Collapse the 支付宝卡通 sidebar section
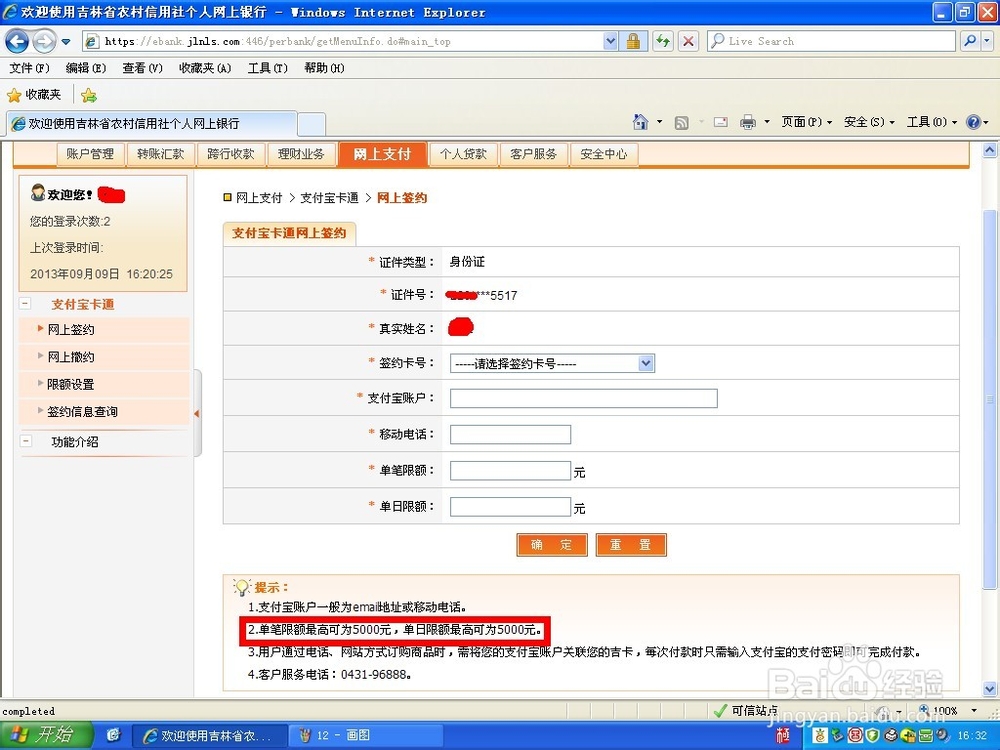The image size is (1000, 750). (x=26, y=304)
